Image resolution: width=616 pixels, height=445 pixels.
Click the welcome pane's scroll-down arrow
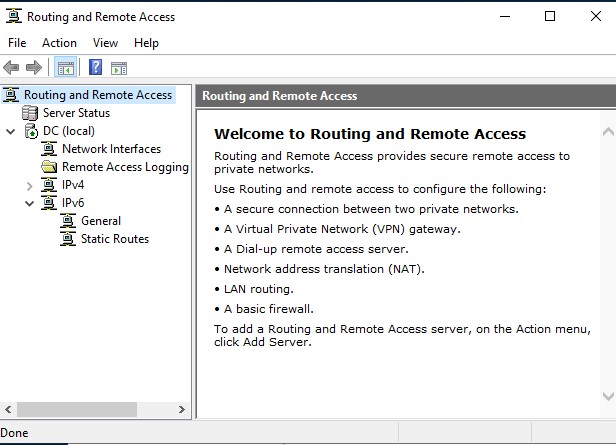click(x=608, y=396)
